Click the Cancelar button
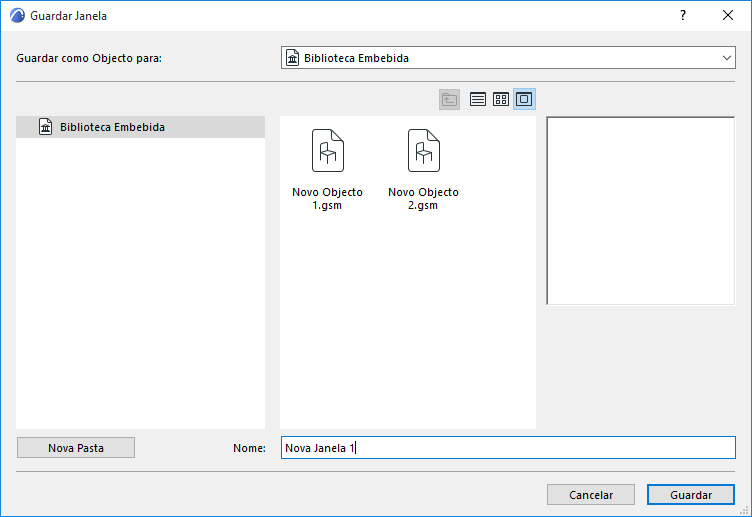Viewport: 752px width, 517px height. click(591, 495)
